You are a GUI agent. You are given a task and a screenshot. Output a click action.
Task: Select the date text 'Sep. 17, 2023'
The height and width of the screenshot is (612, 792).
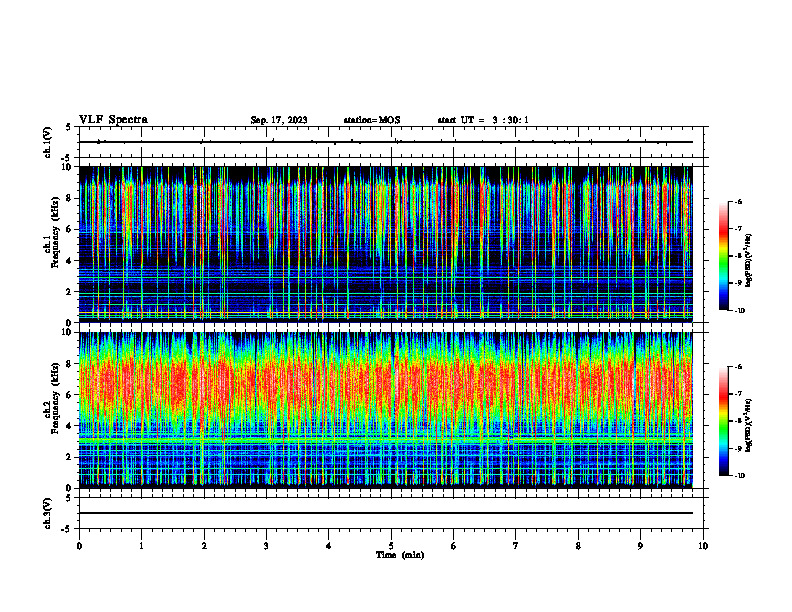(x=279, y=120)
